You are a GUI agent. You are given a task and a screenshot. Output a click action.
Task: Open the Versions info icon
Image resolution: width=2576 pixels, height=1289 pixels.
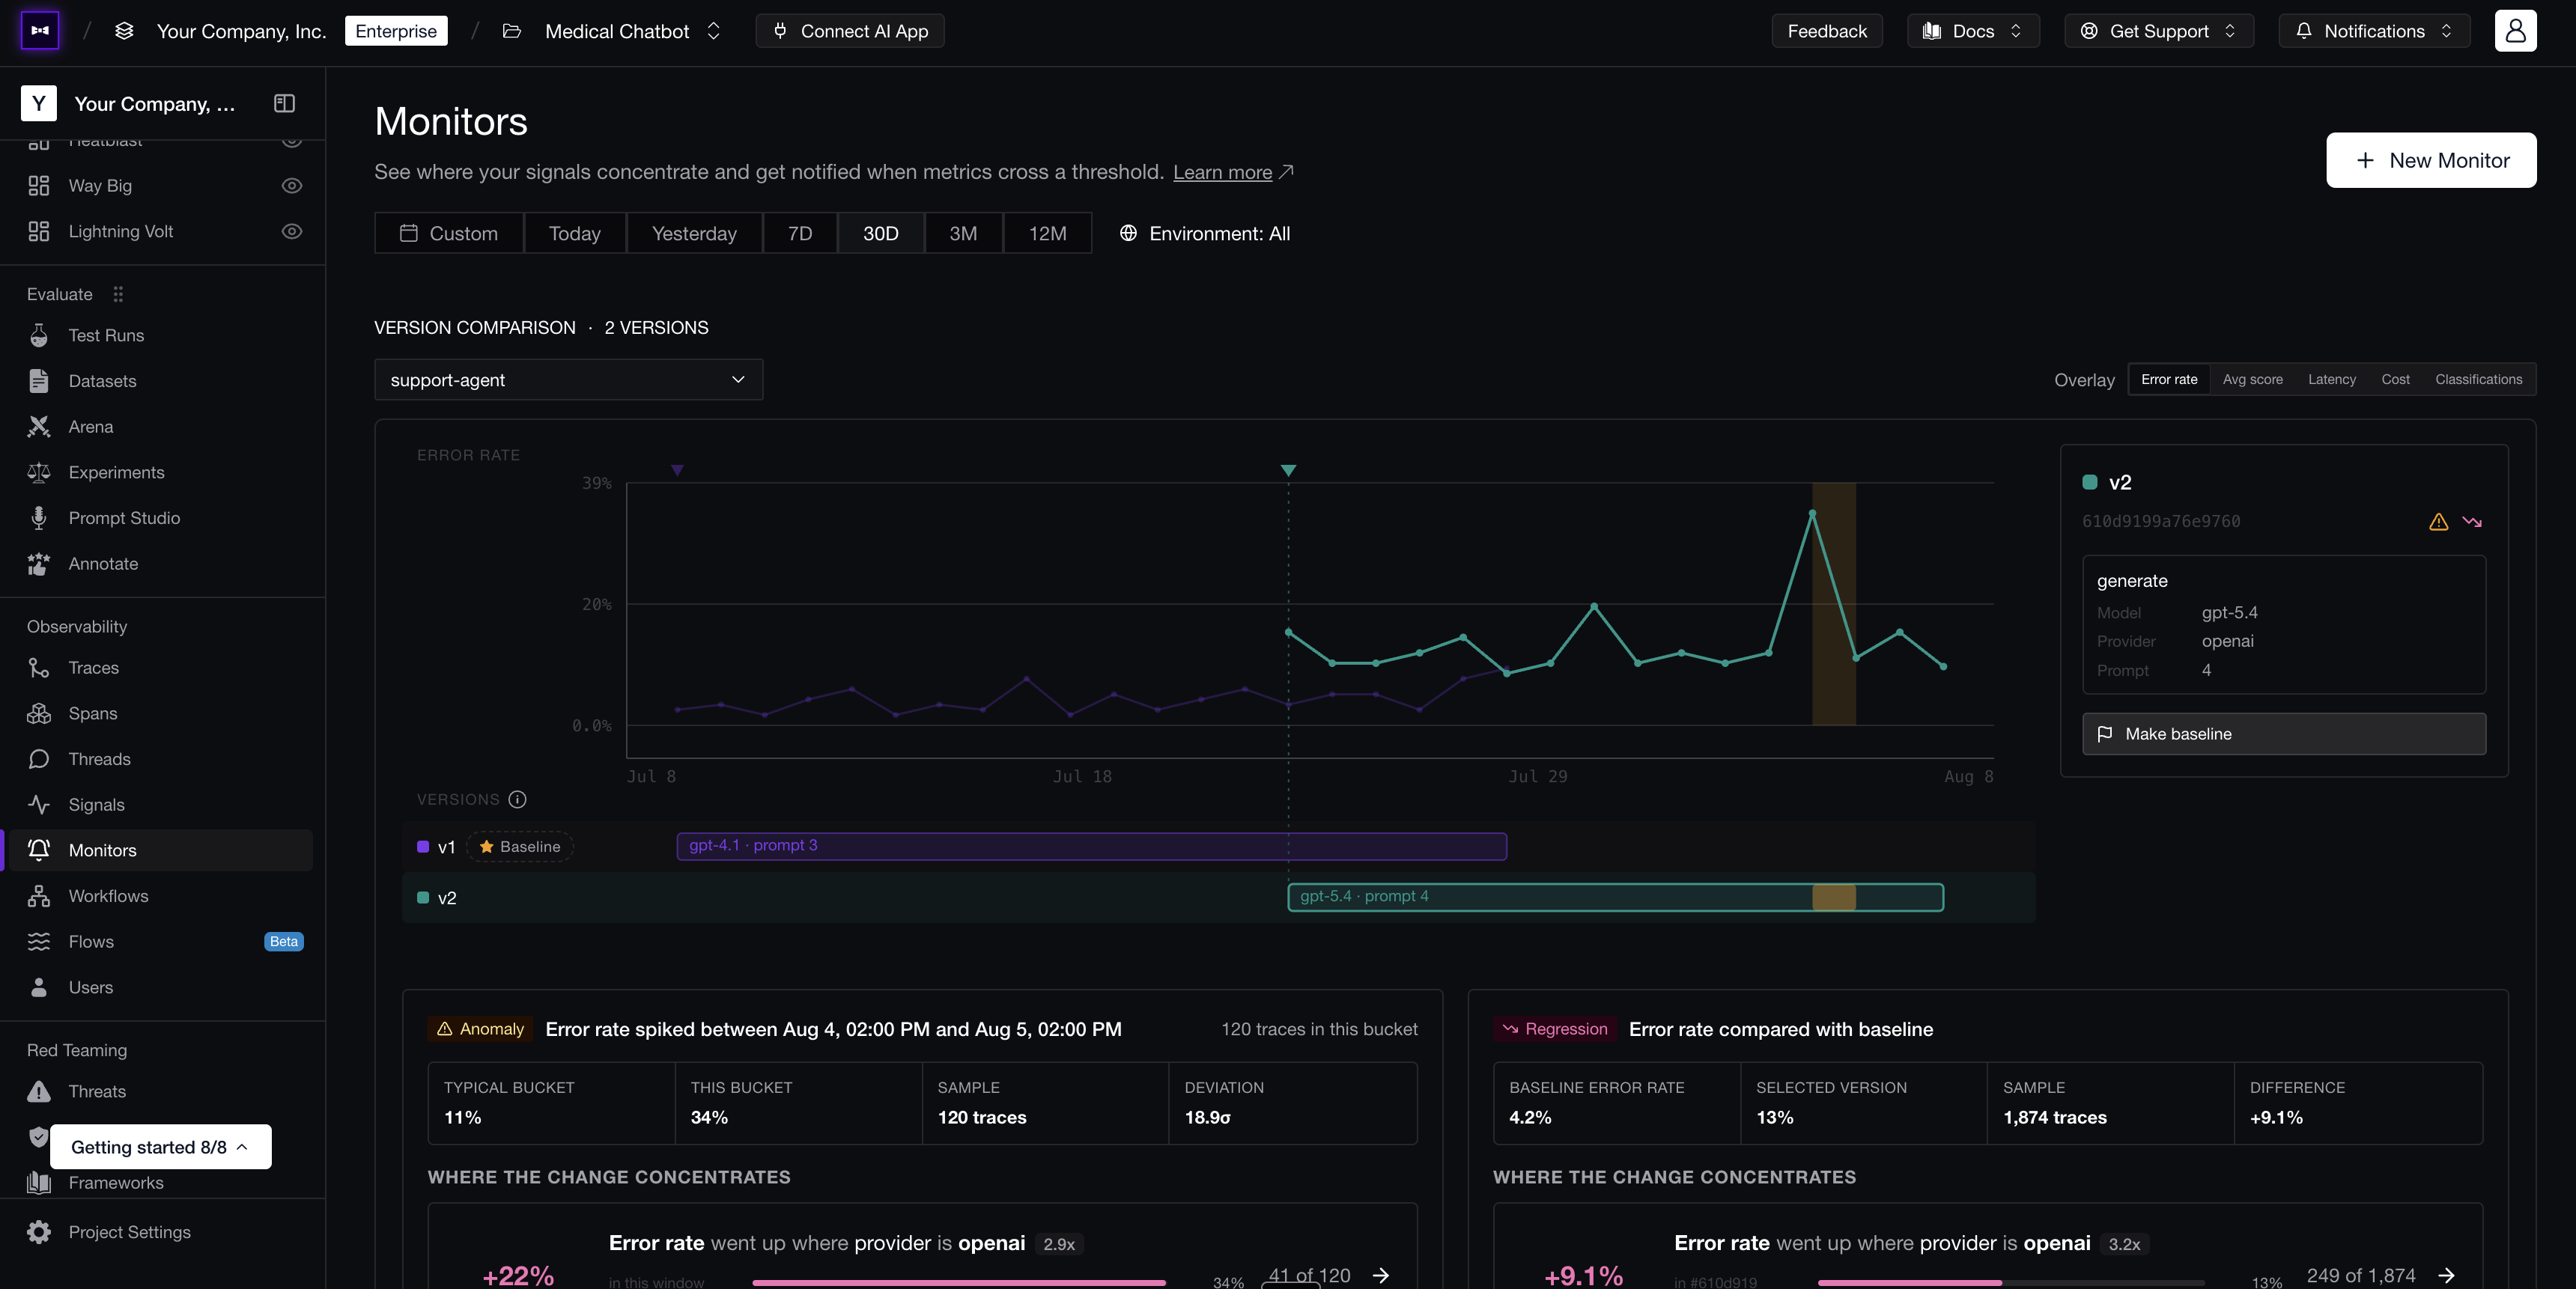[x=517, y=798]
